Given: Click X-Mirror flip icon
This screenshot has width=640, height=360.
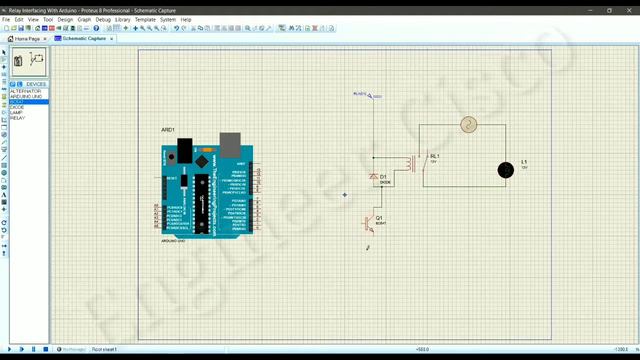Looking at the screenshot, I should pyautogui.click(x=4, y=246).
